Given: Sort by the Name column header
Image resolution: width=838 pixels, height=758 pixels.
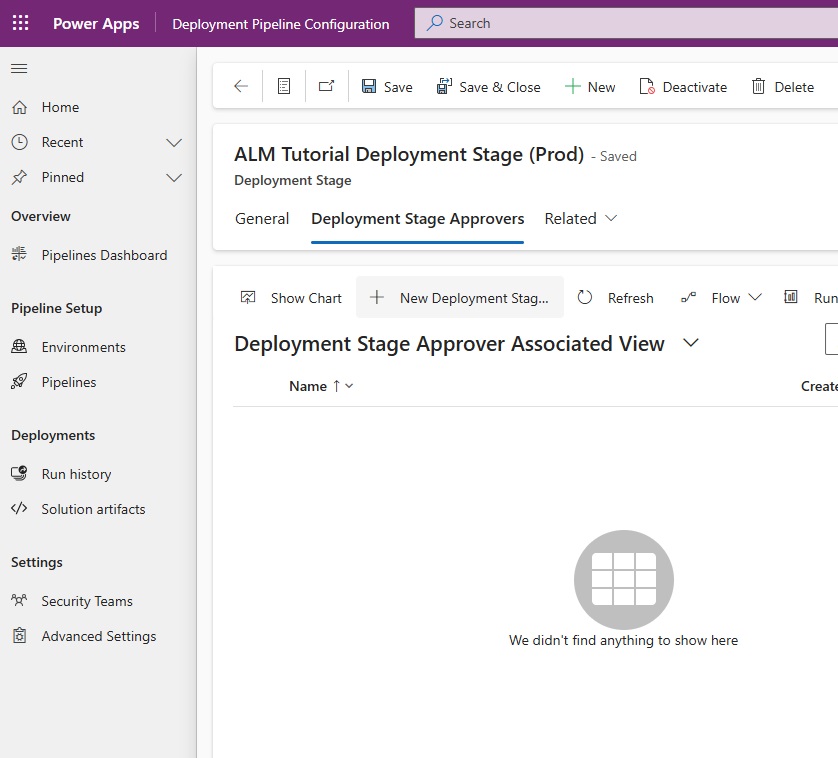Looking at the screenshot, I should pos(308,386).
